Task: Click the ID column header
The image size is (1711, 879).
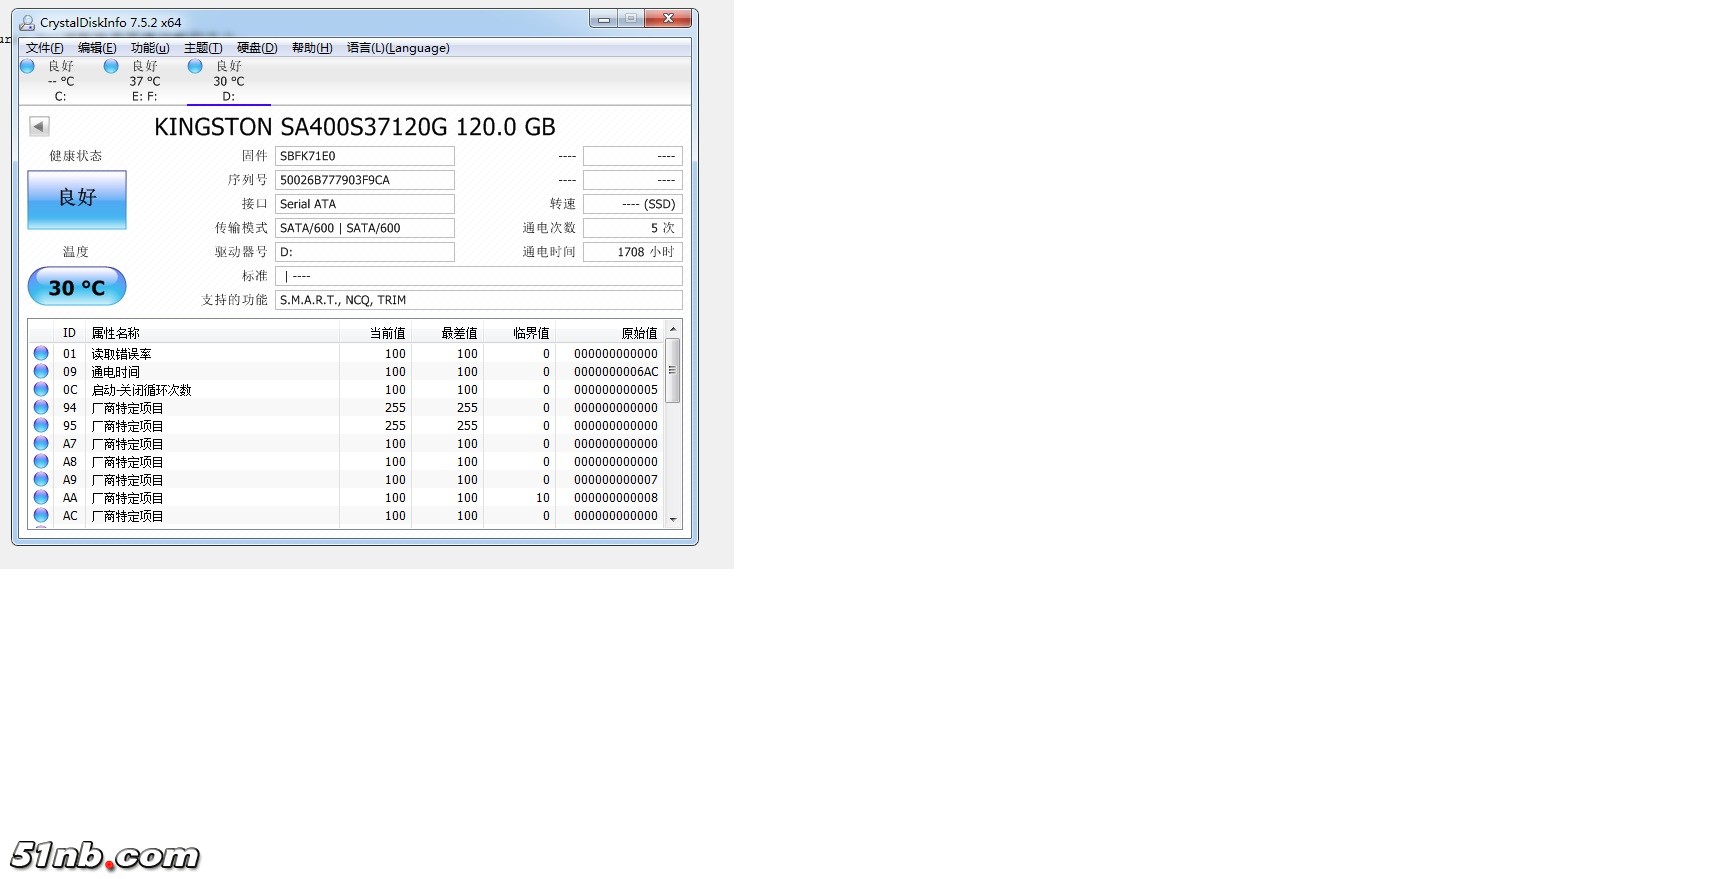Action: 70,333
